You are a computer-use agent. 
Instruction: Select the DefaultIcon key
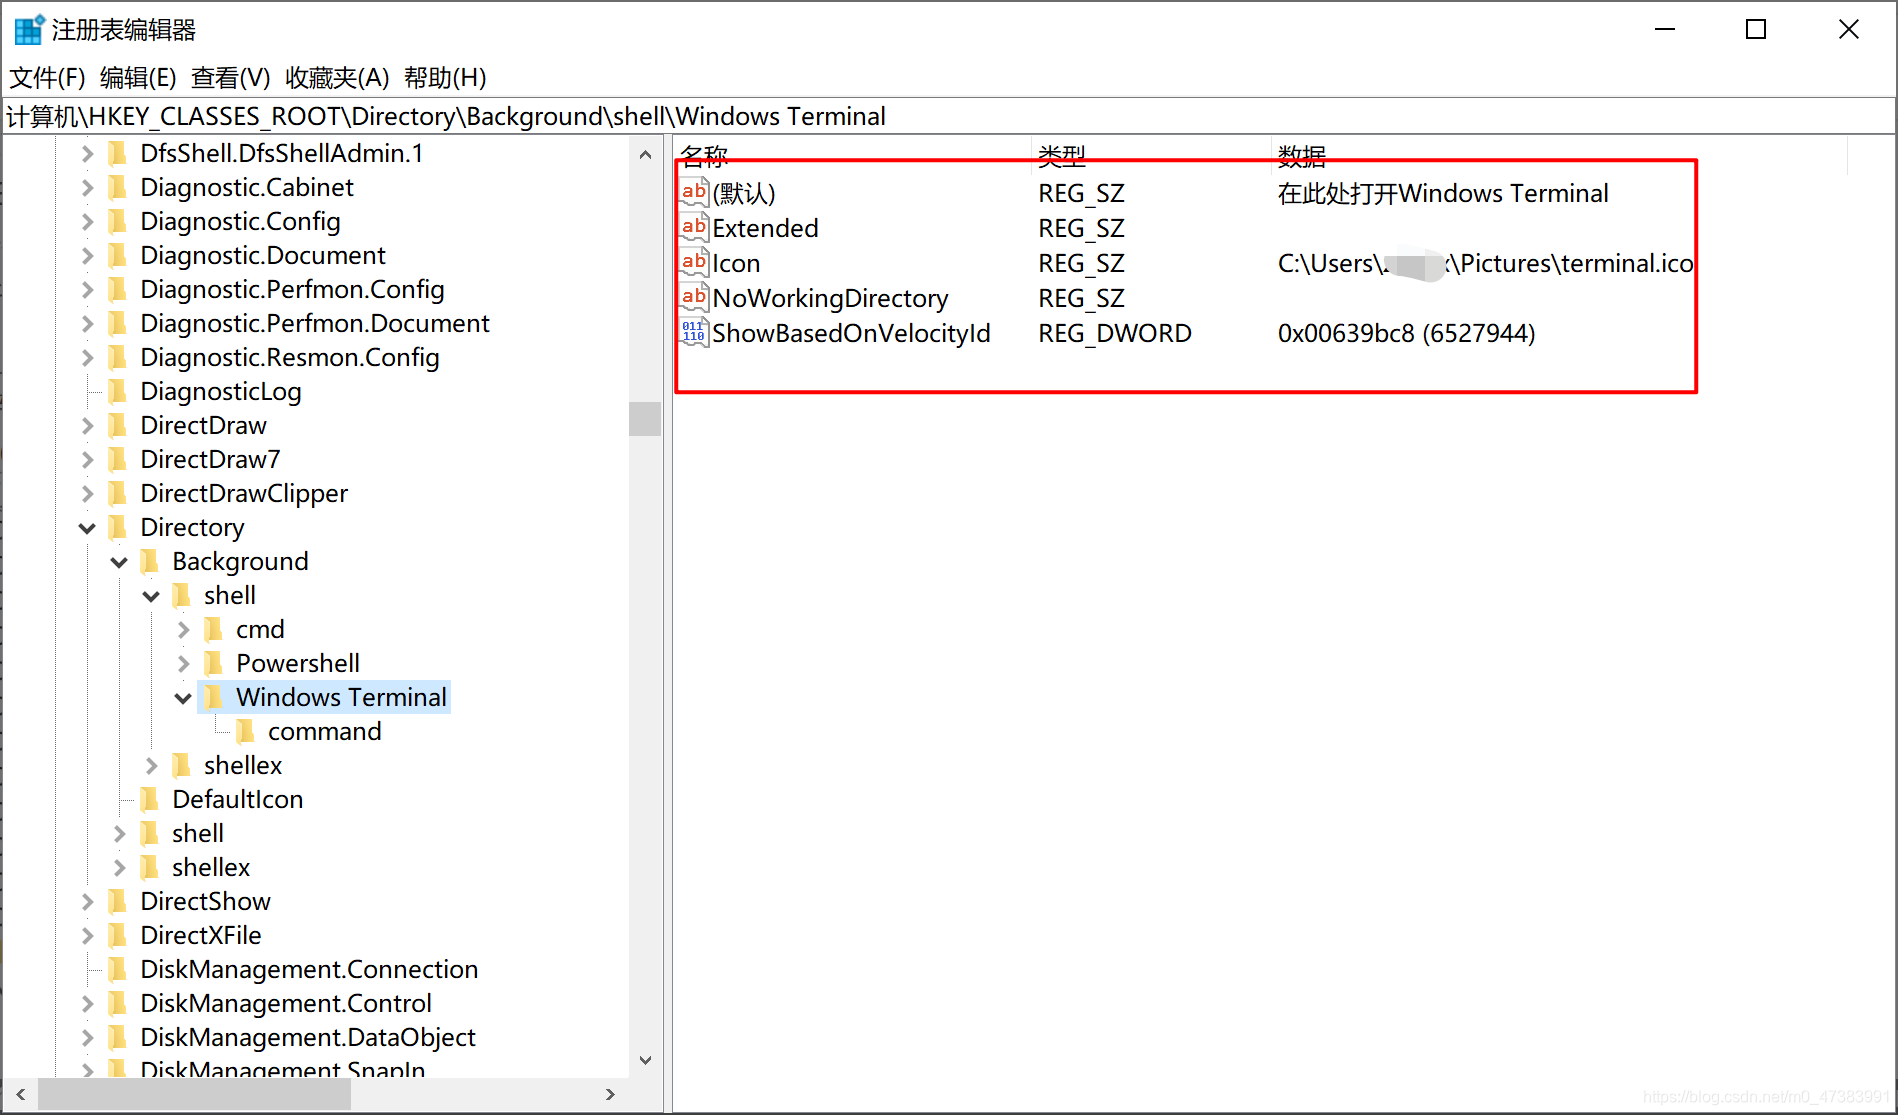pyautogui.click(x=237, y=799)
